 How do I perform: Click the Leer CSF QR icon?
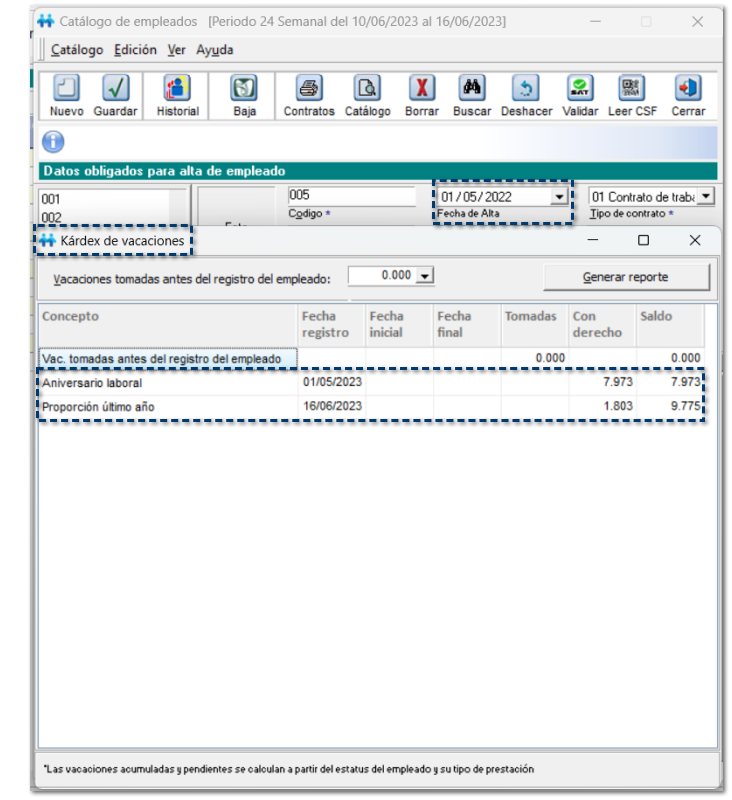[x=632, y=90]
